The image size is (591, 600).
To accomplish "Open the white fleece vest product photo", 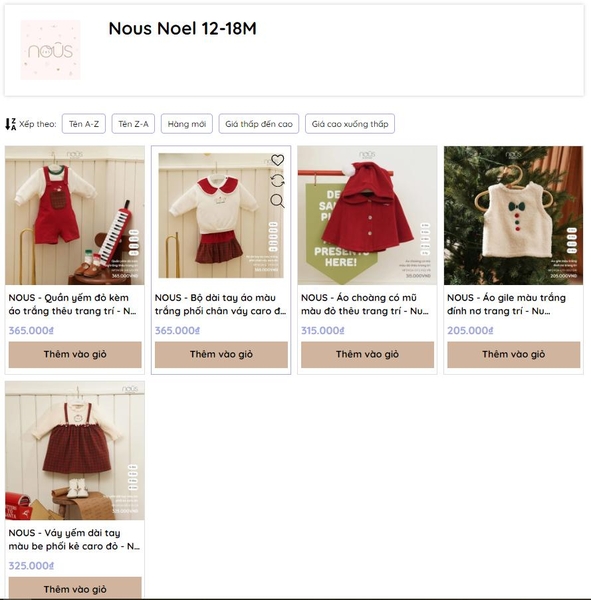I will pyautogui.click(x=514, y=215).
